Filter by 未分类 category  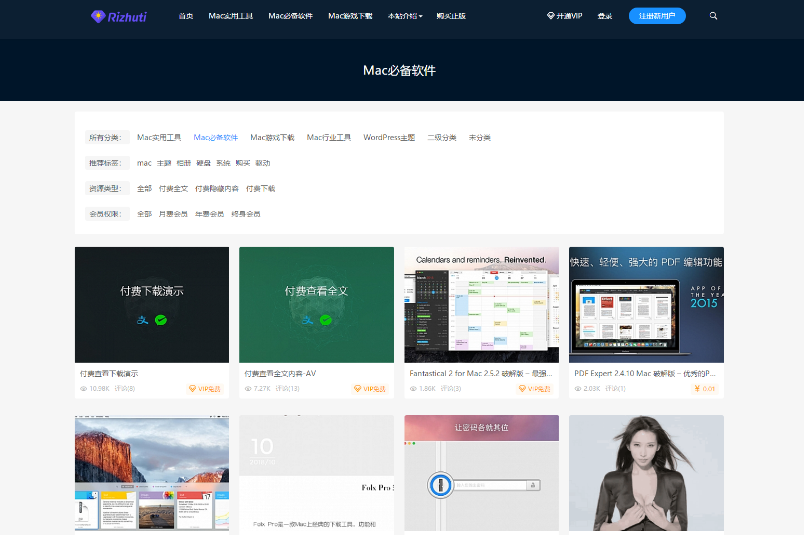click(479, 137)
